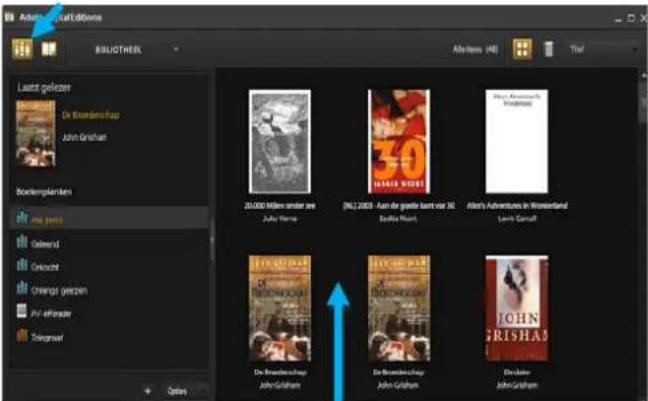Select the red John Grisham cover
This screenshot has height=401, width=648.
point(517,308)
